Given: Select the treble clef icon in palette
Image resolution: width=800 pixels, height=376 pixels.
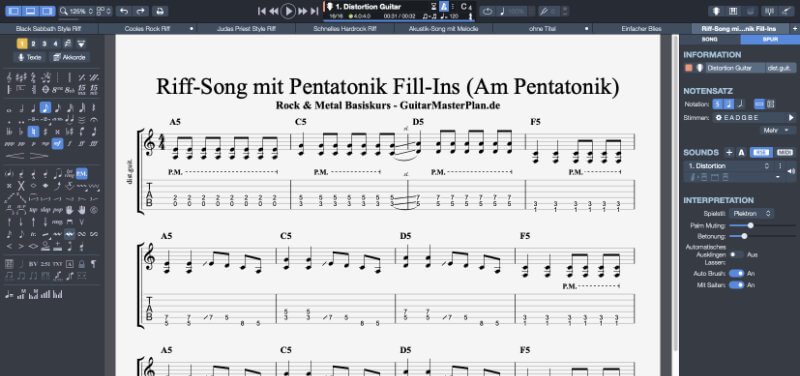Looking at the screenshot, I should (x=9, y=78).
